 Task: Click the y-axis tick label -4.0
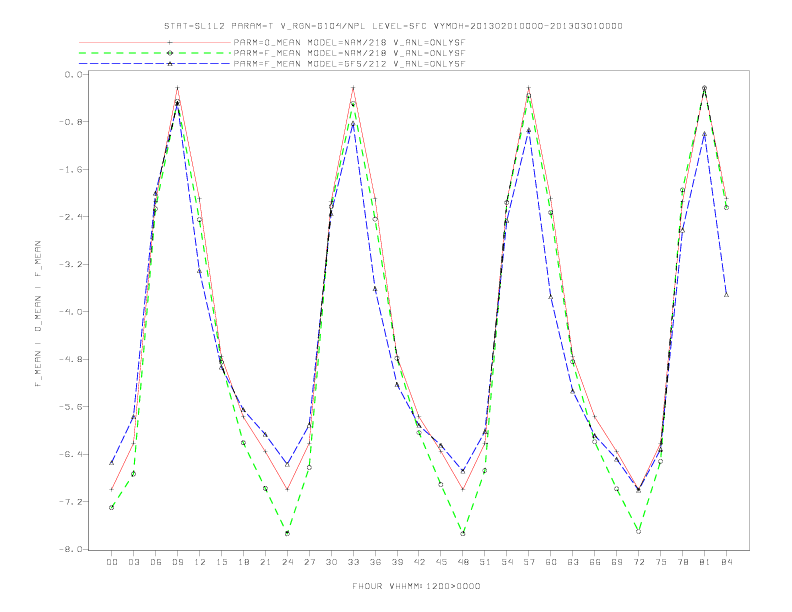tap(71, 312)
